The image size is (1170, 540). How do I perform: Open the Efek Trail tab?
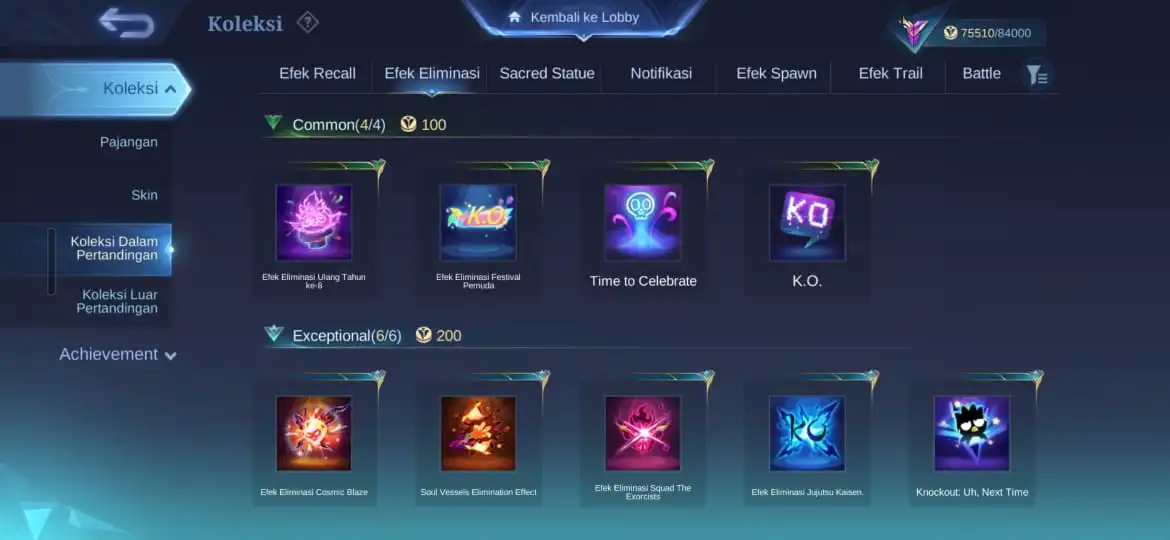coord(890,73)
